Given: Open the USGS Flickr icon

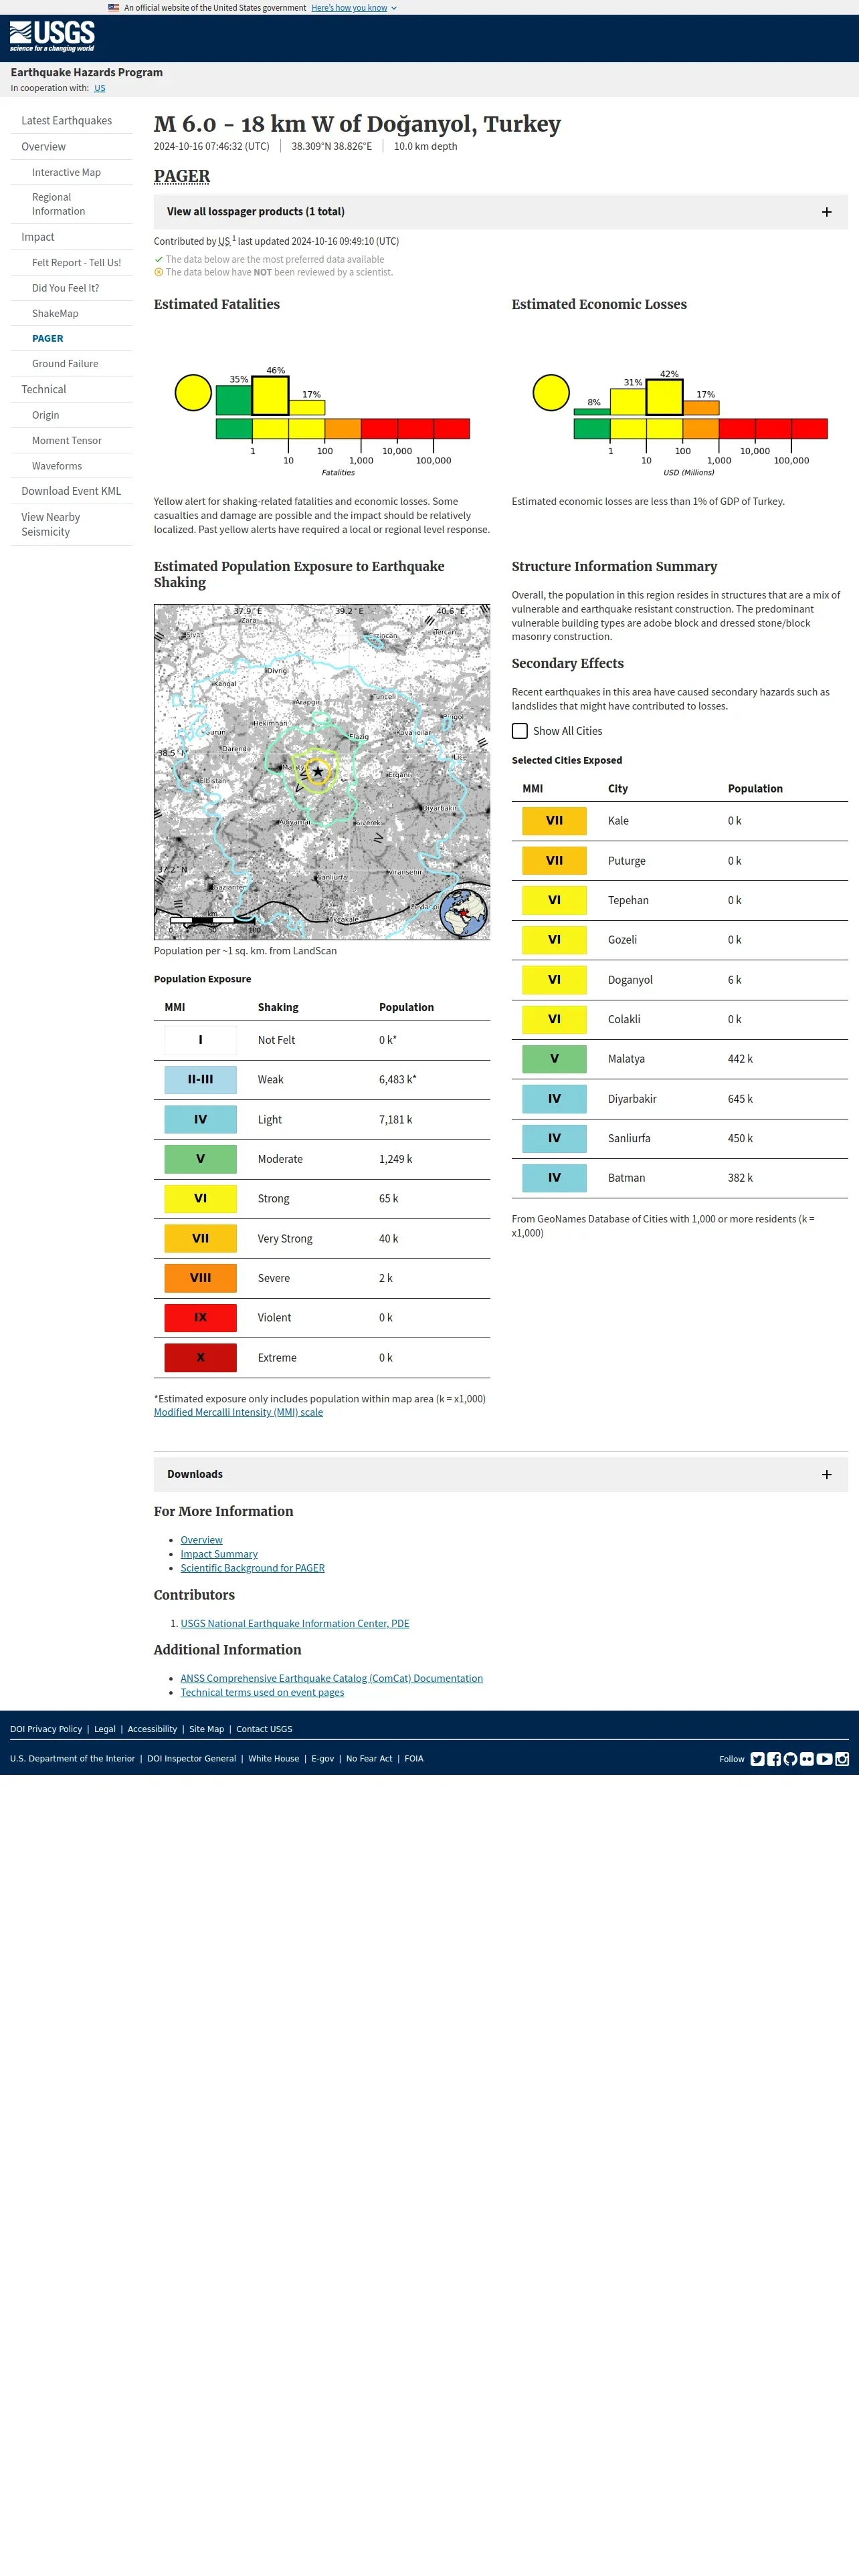Looking at the screenshot, I should point(807,1759).
